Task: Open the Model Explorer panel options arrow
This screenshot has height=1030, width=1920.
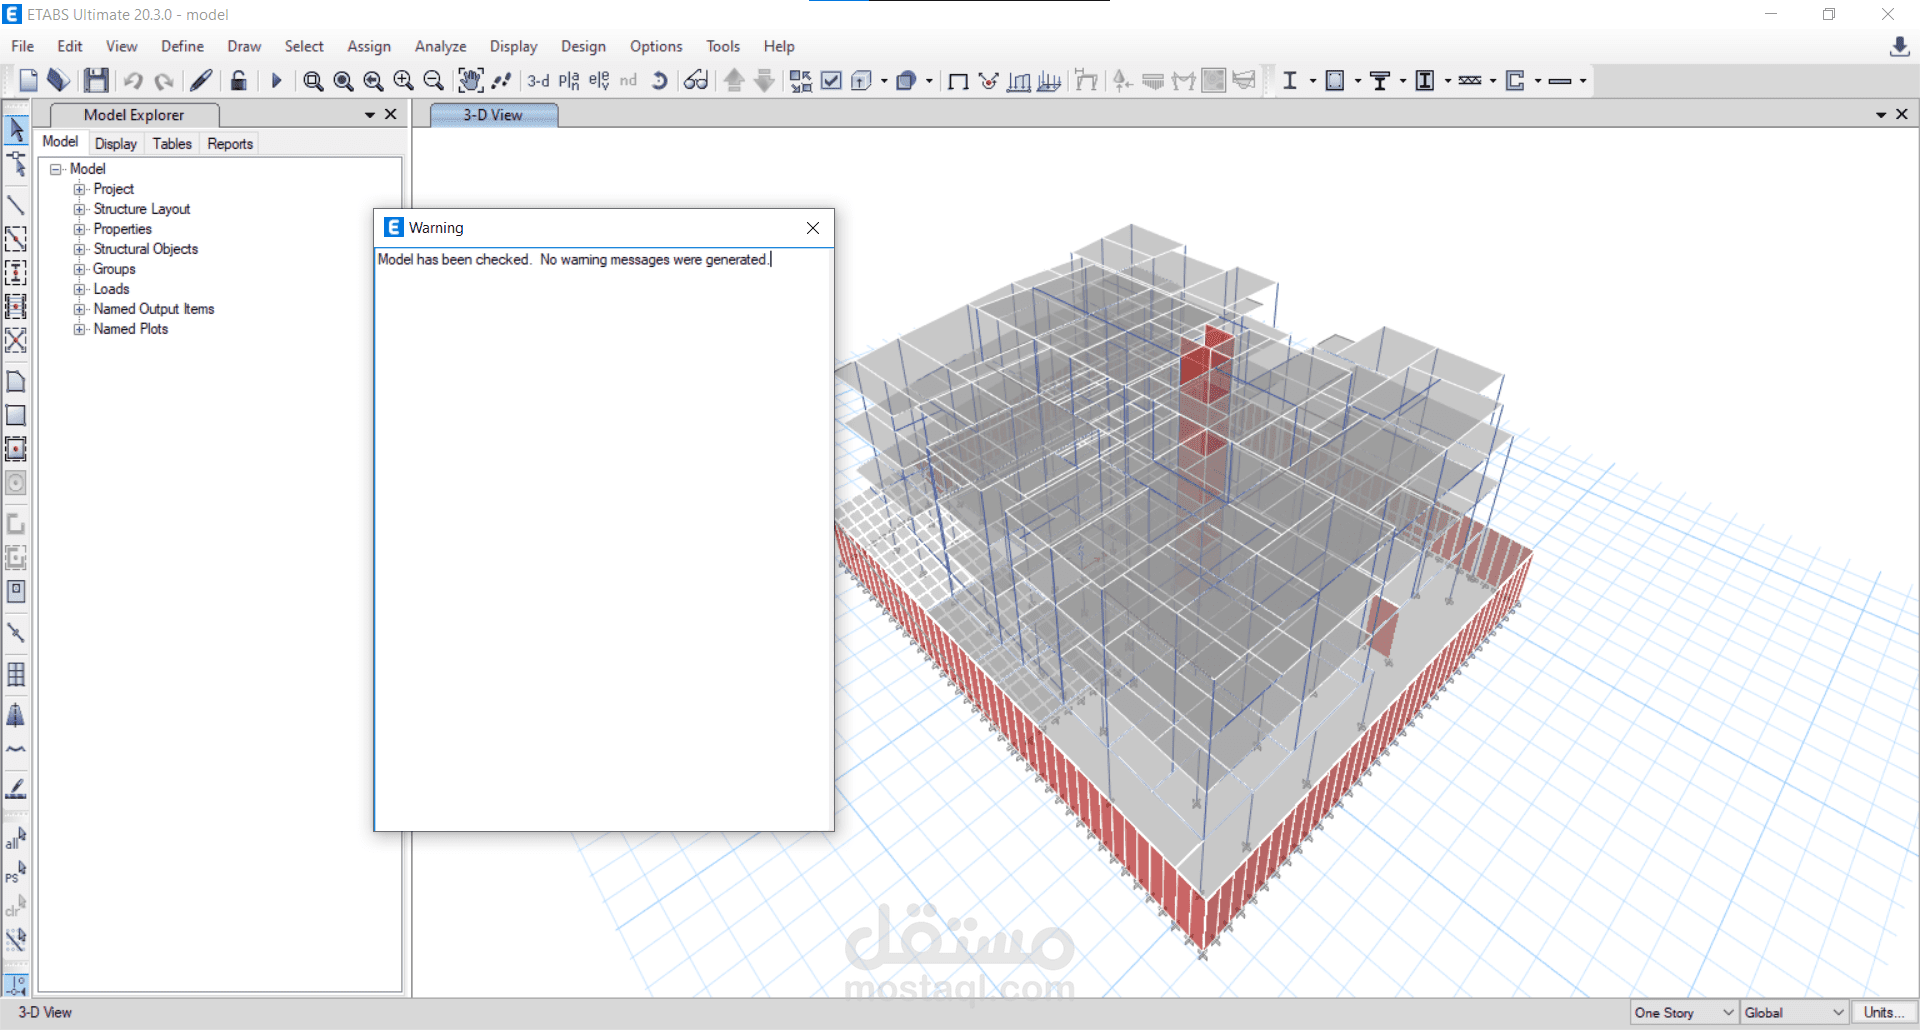Action: [x=370, y=115]
